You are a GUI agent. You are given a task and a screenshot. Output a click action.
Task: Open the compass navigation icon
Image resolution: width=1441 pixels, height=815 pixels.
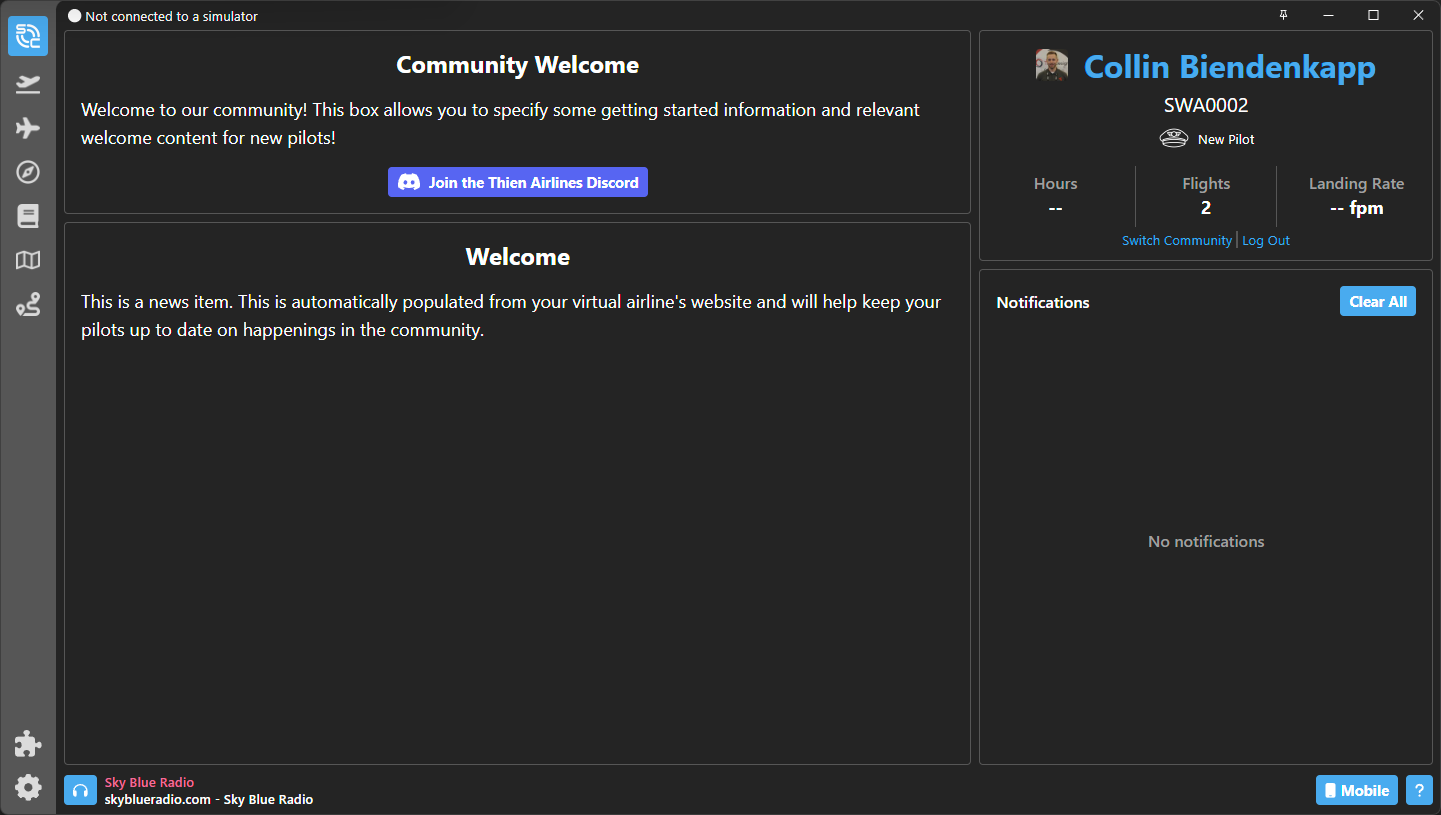(28, 172)
